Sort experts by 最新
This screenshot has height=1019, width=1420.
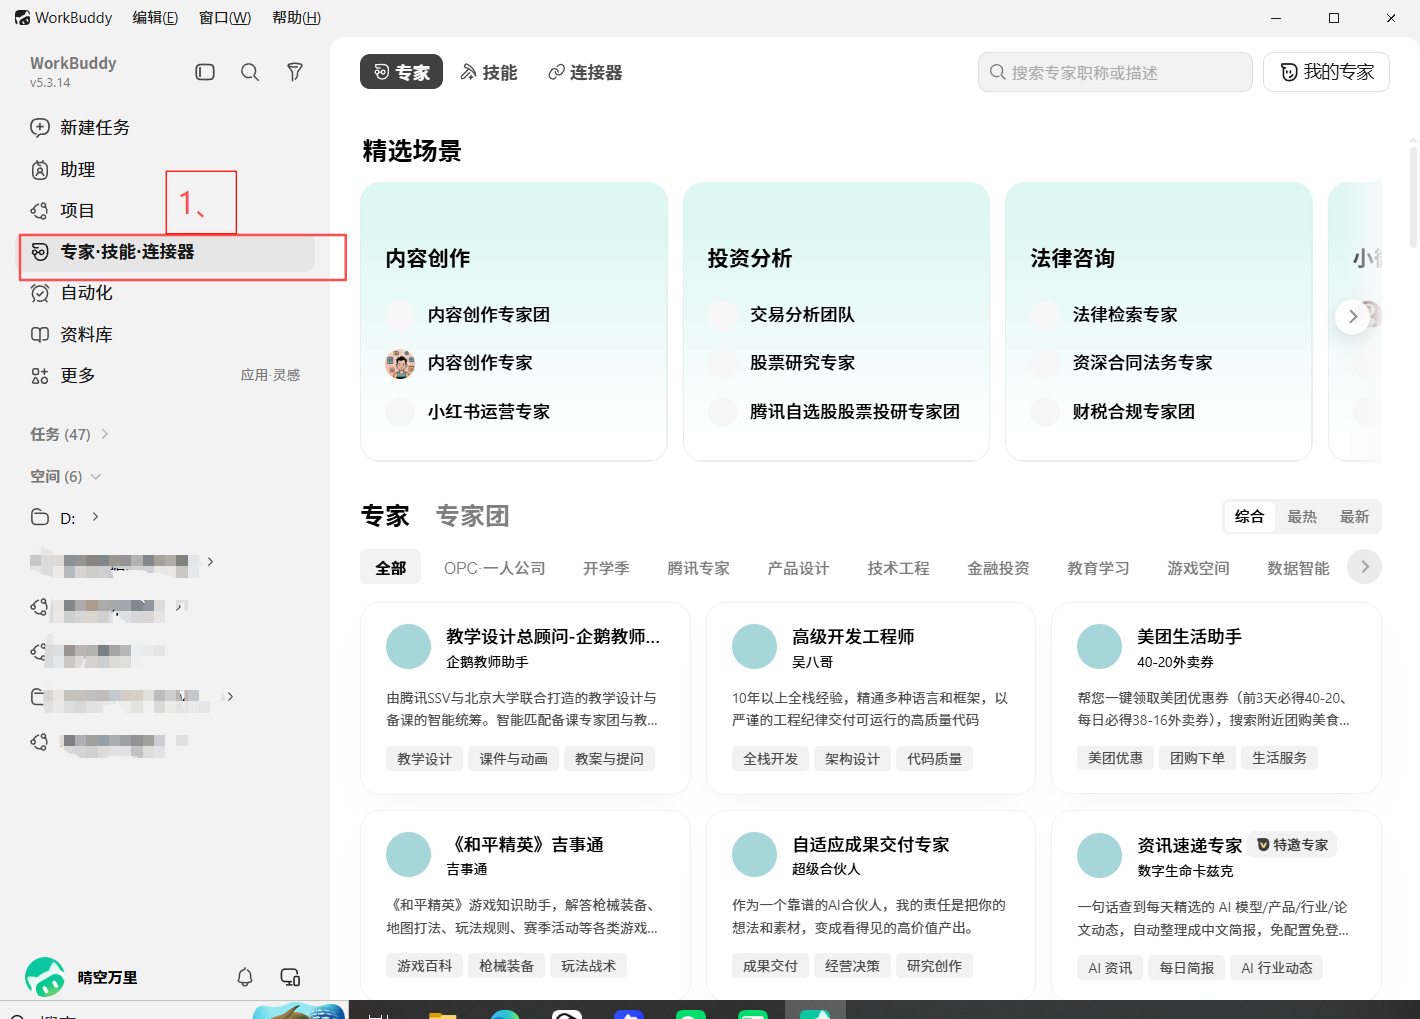click(x=1354, y=516)
